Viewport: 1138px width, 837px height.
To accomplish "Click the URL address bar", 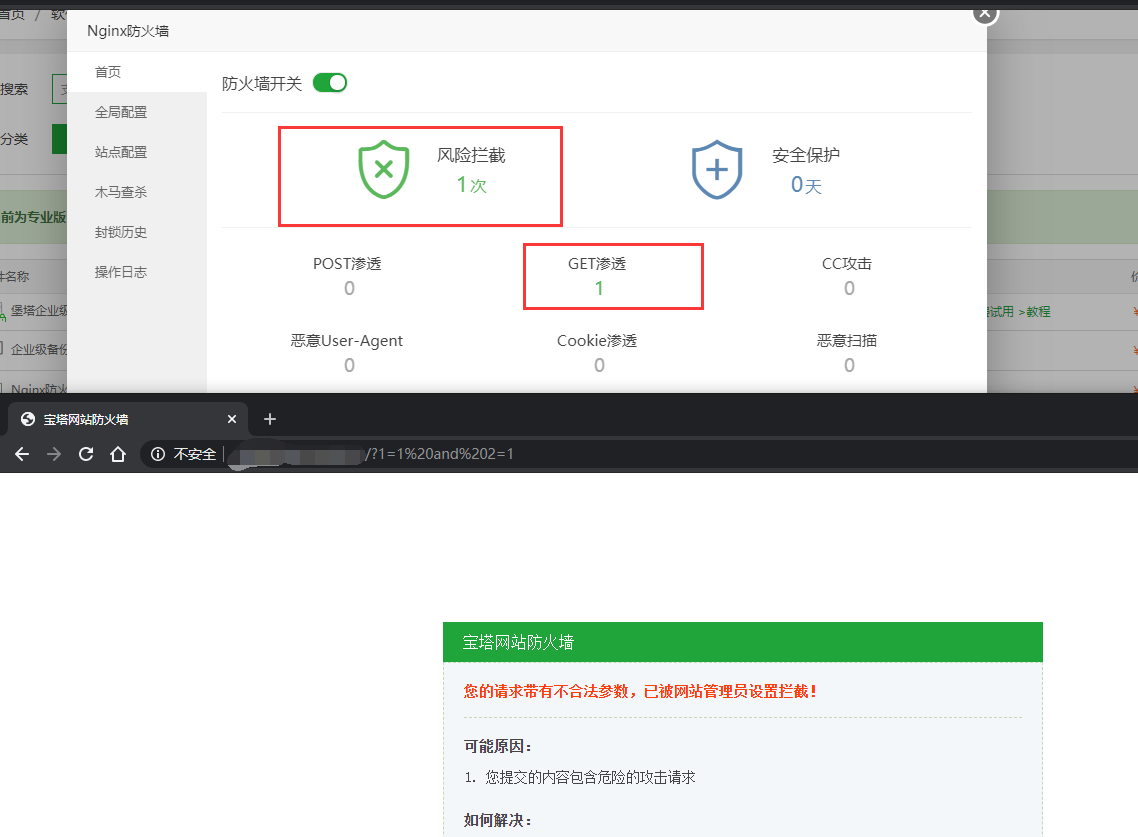I will (639, 454).
